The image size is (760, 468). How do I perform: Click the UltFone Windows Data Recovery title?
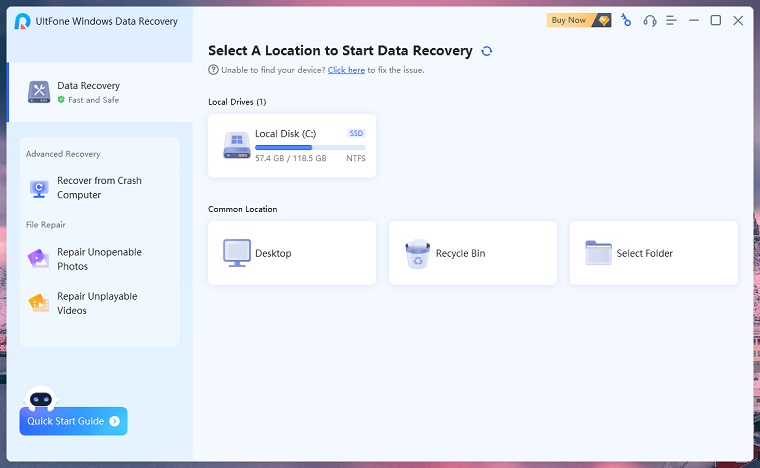(107, 21)
